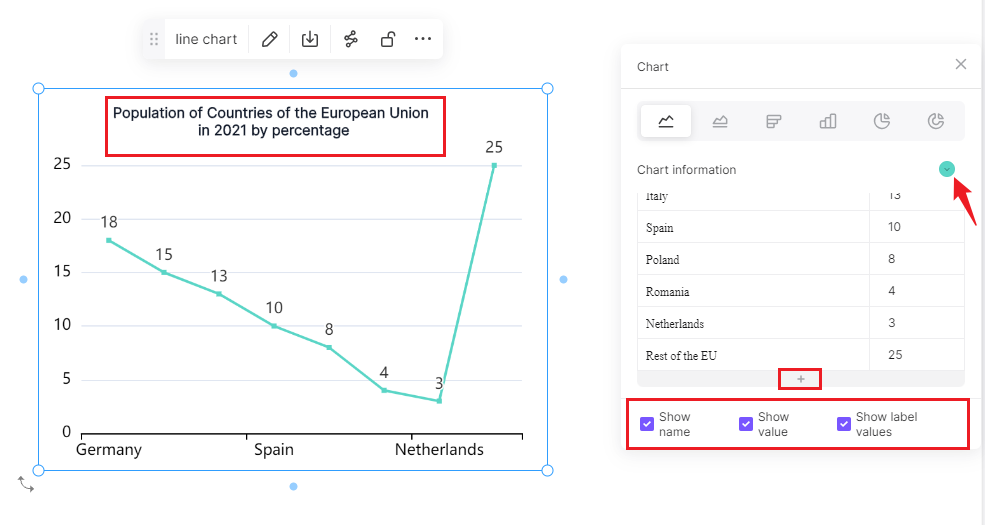Click the Netherlands value cell
This screenshot has width=985, height=525.
[x=917, y=323]
